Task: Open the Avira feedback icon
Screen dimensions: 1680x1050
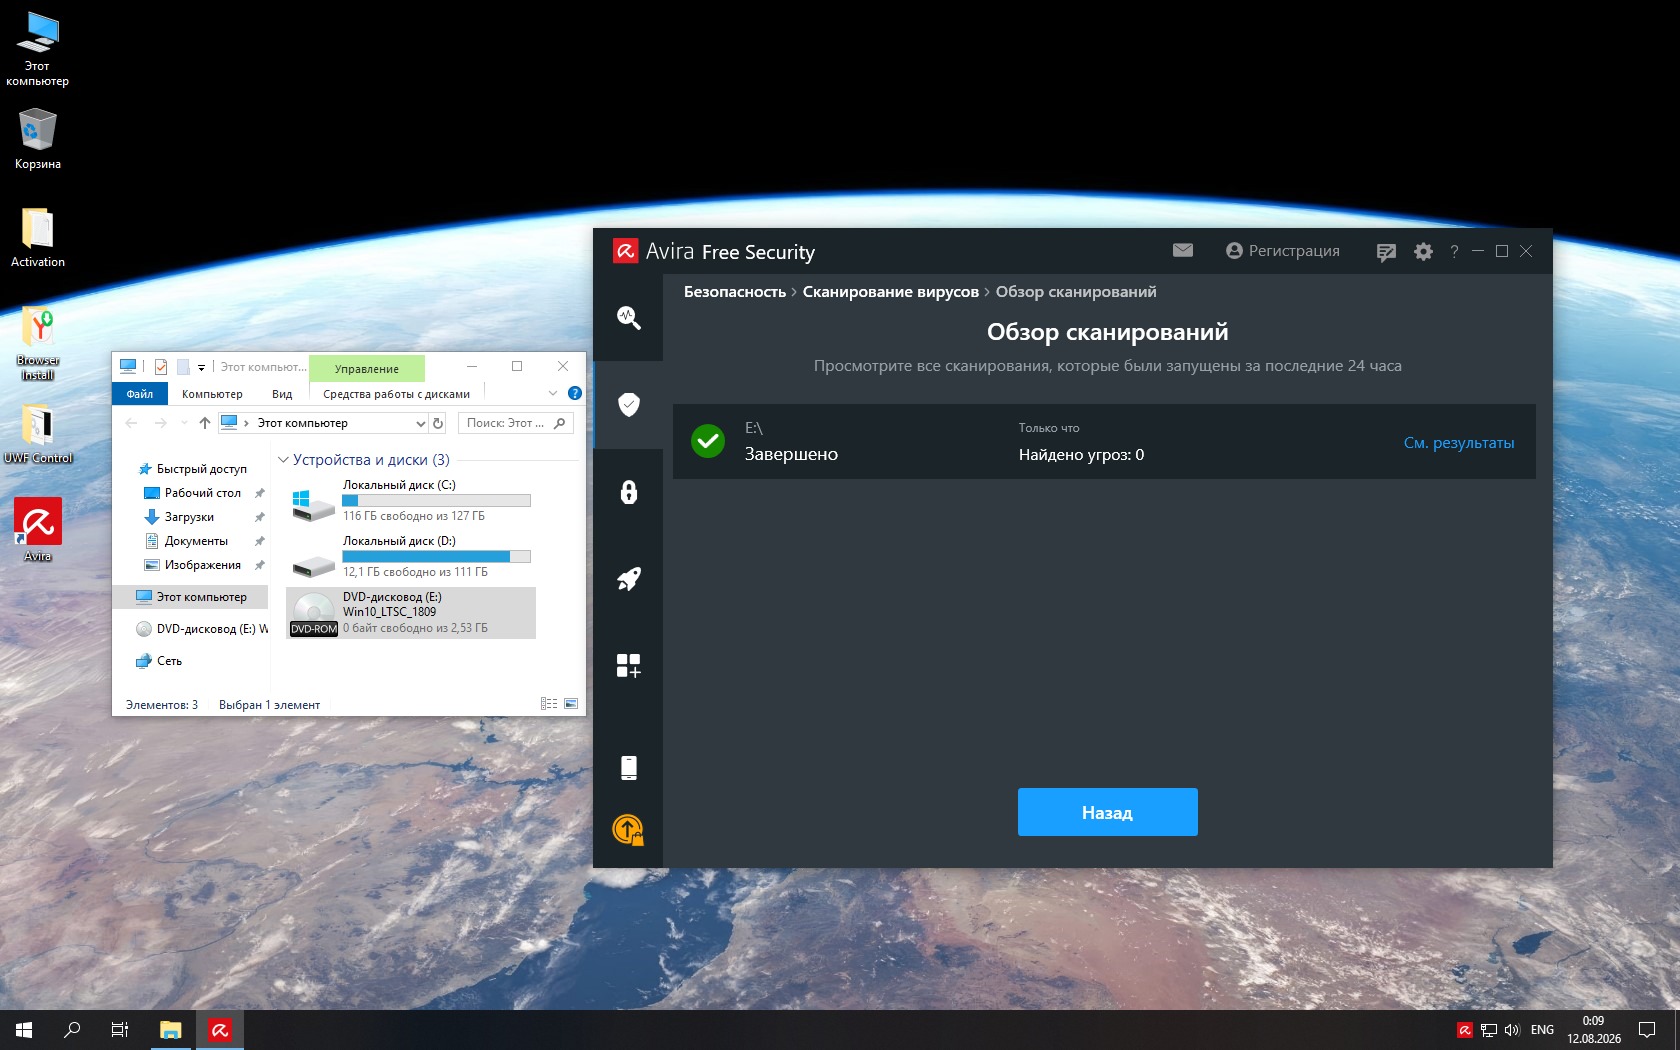Action: pyautogui.click(x=1385, y=252)
